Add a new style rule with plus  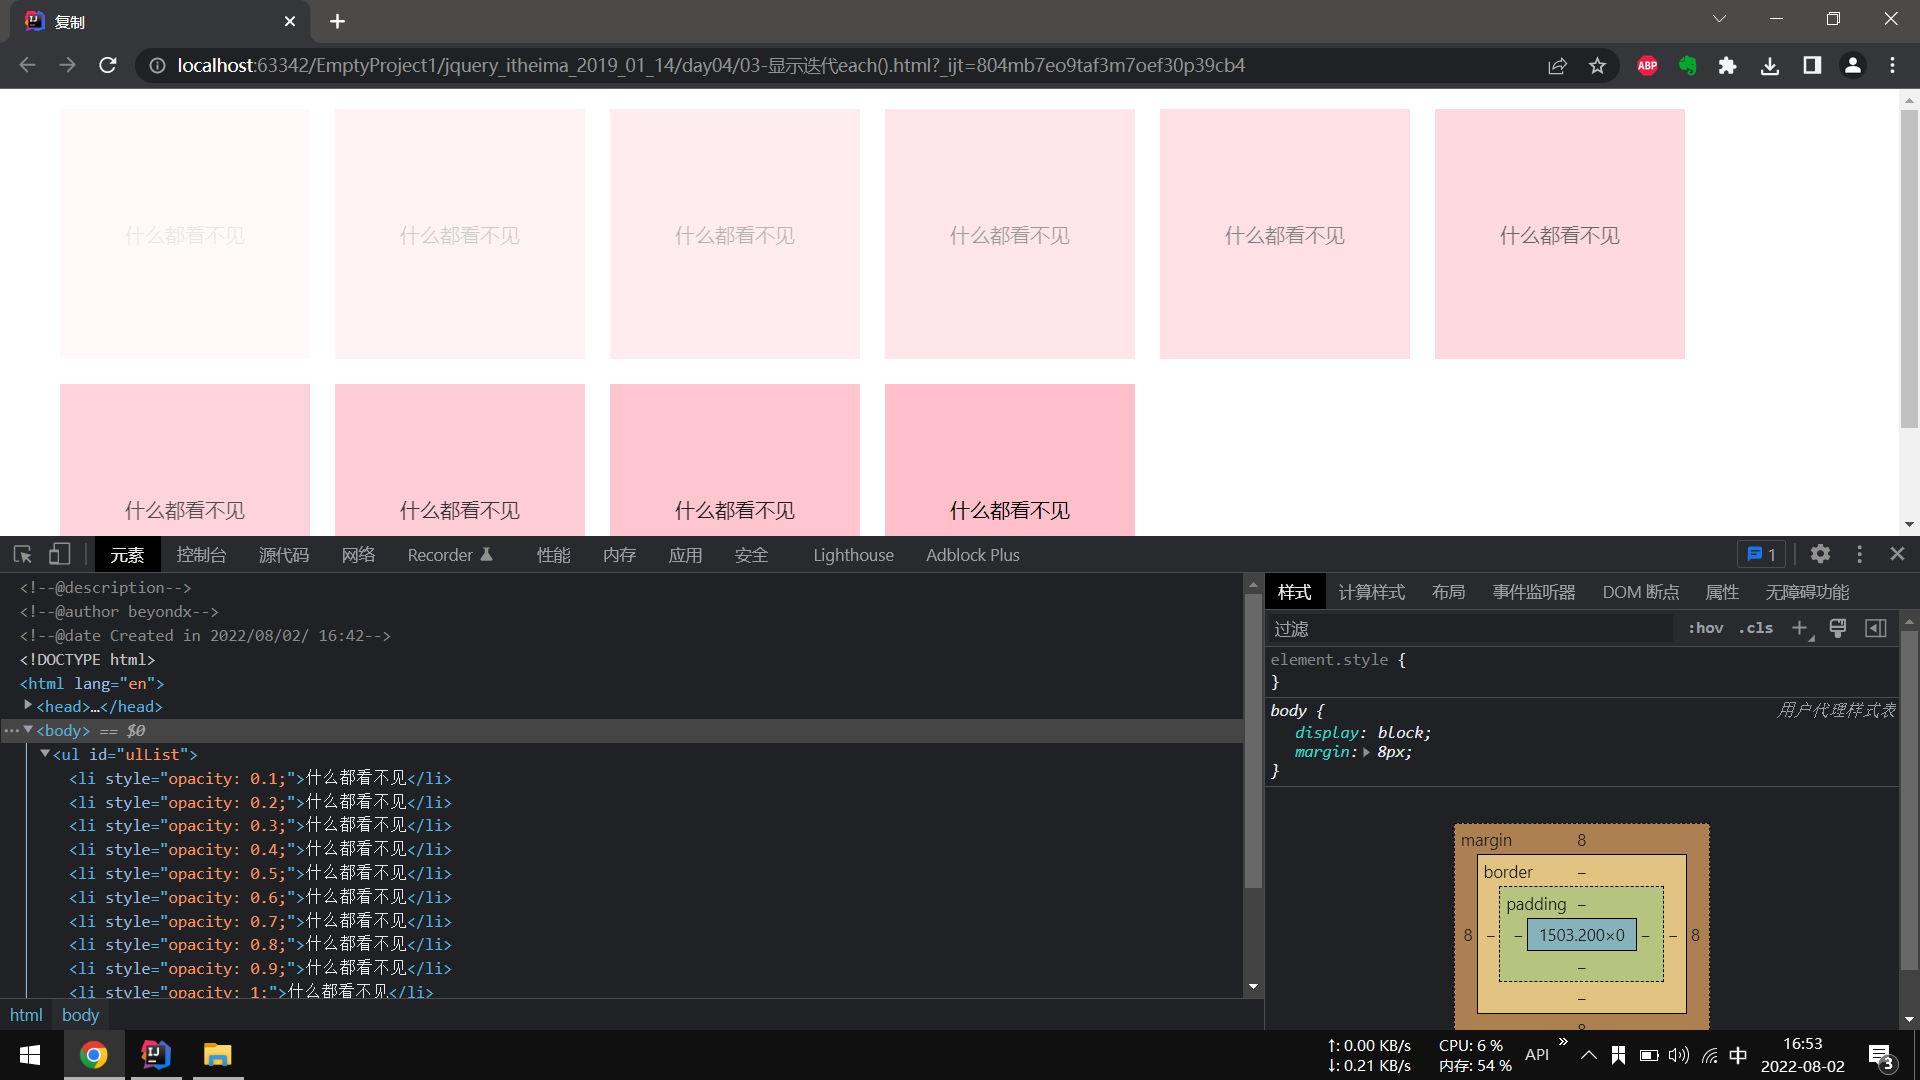(1800, 628)
